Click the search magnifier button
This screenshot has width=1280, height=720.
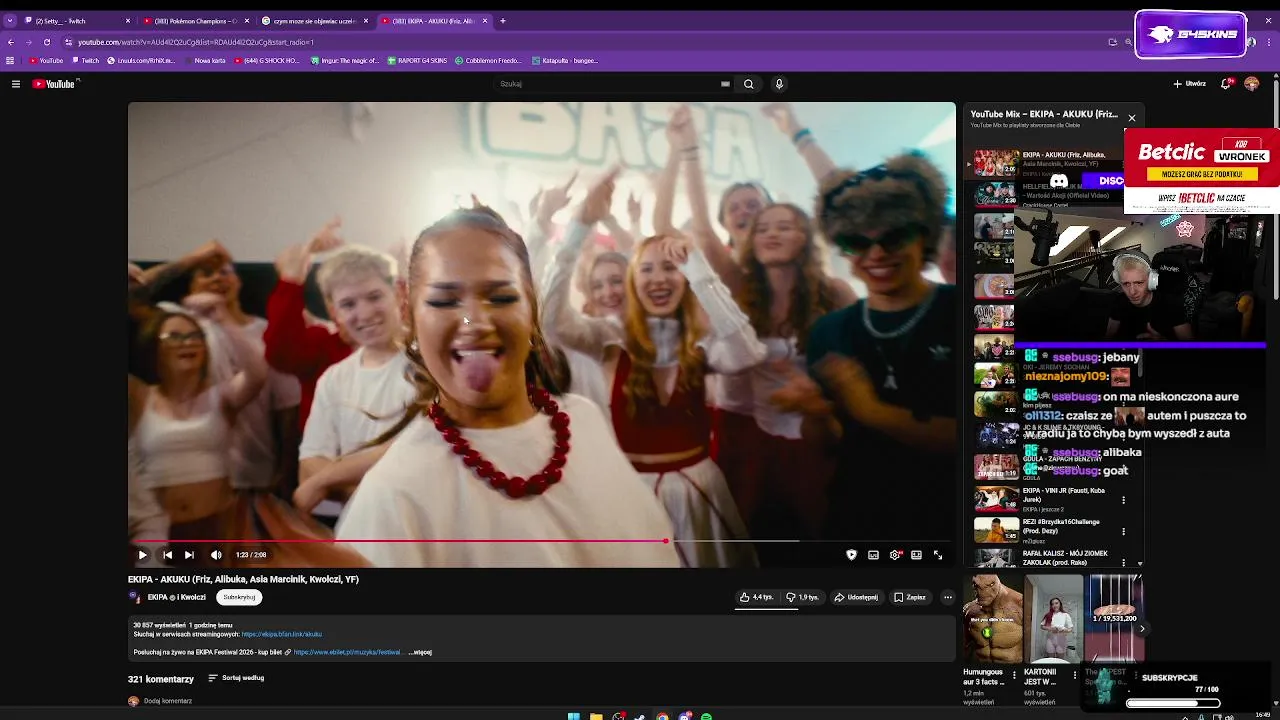(748, 84)
